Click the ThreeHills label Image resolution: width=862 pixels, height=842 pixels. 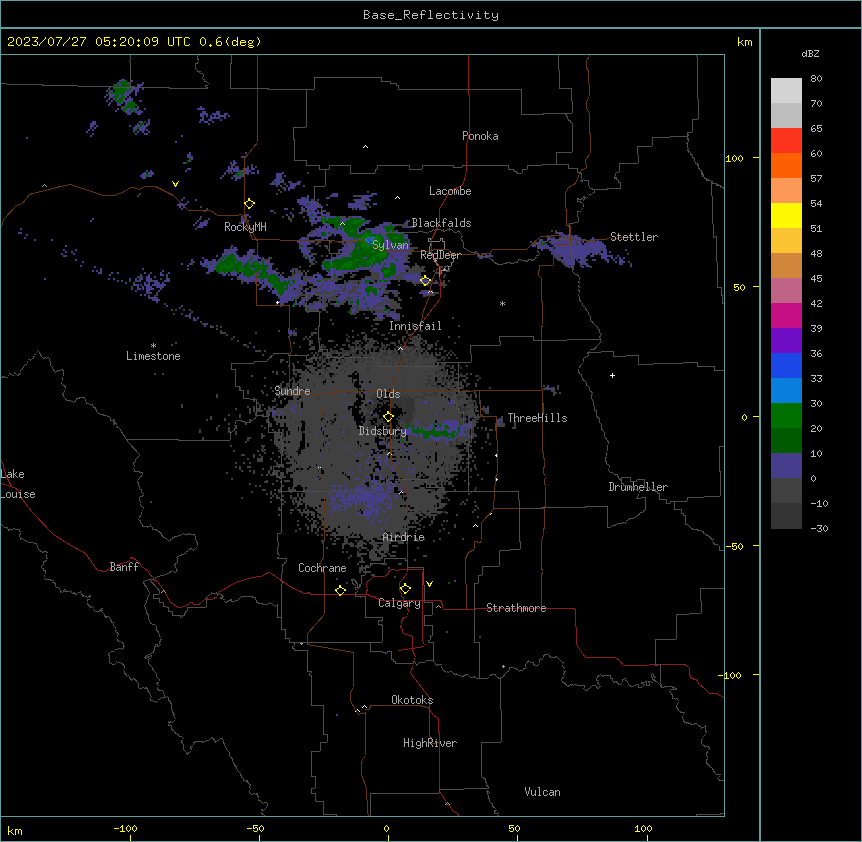pyautogui.click(x=537, y=418)
